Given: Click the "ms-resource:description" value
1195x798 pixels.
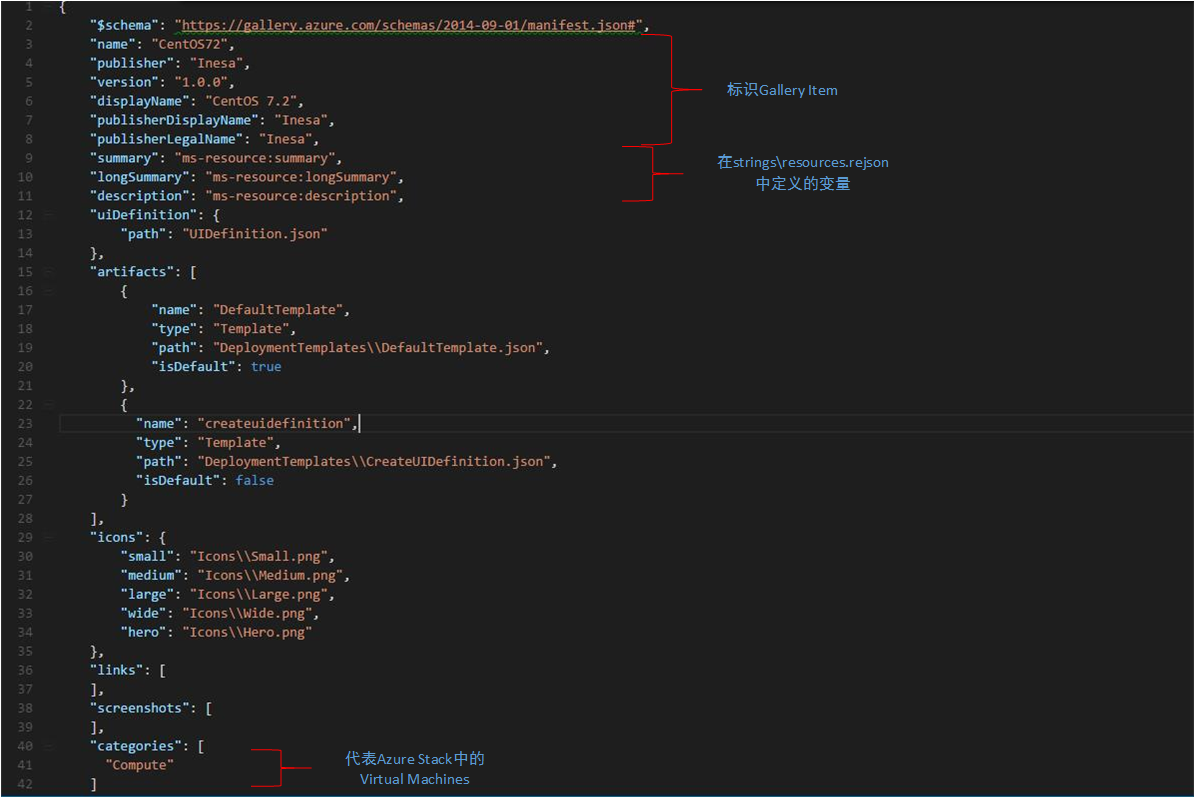Looking at the screenshot, I should tap(301, 196).
